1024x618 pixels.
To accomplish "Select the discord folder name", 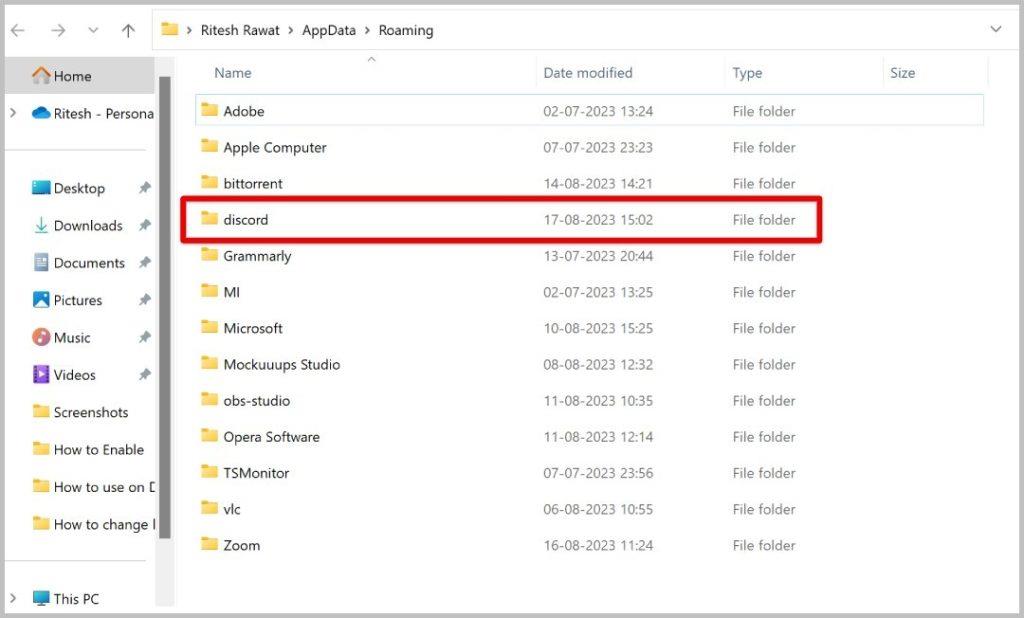I will (x=246, y=220).
